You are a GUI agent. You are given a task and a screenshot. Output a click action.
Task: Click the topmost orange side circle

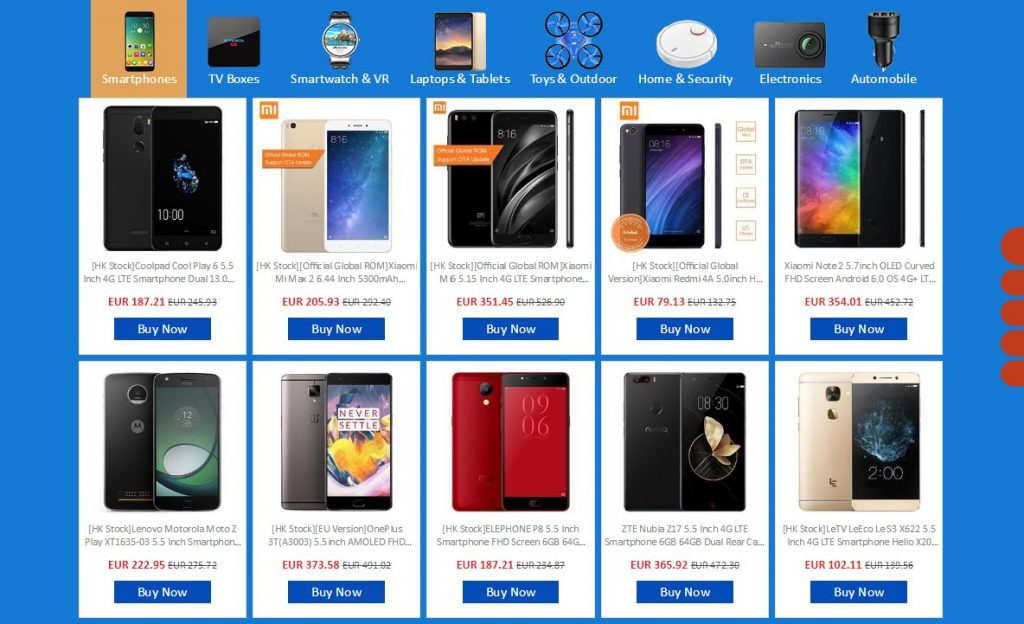[x=1013, y=245]
